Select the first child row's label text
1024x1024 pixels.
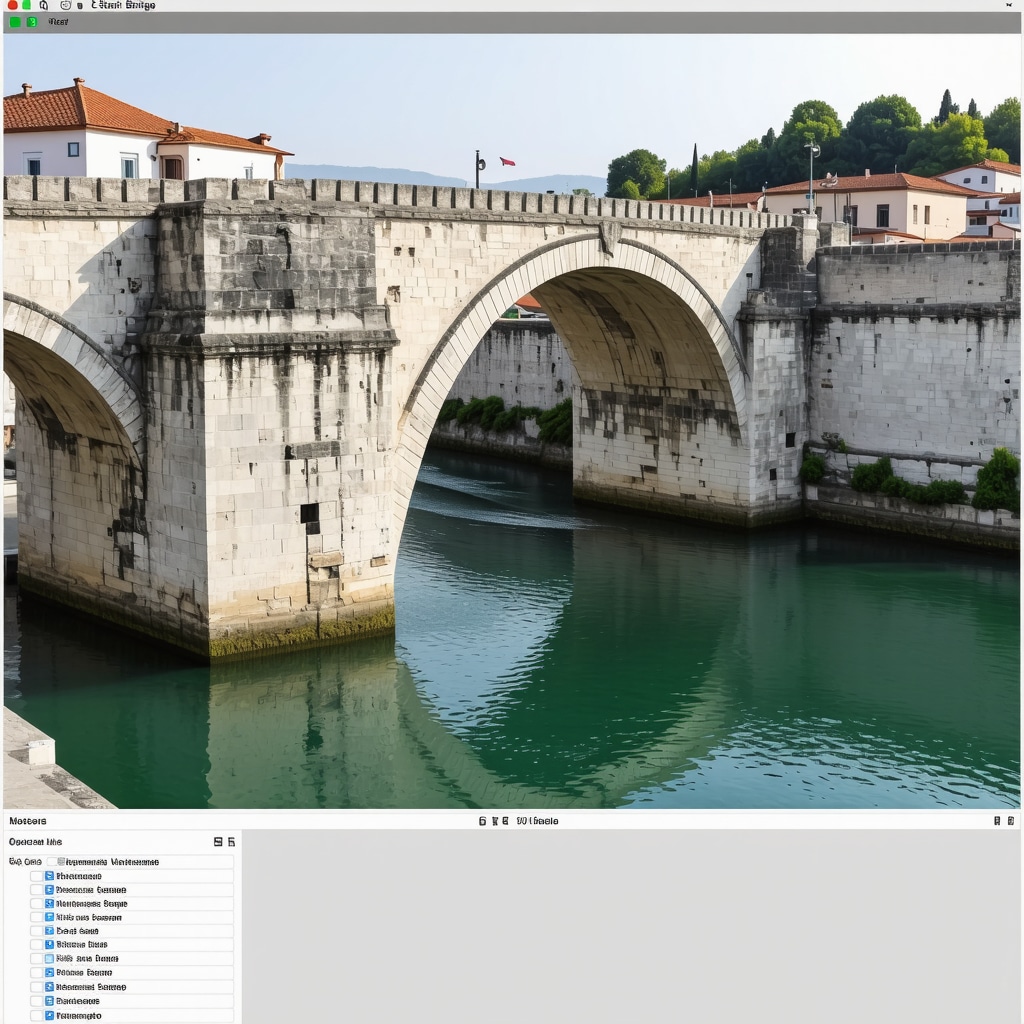pos(79,876)
